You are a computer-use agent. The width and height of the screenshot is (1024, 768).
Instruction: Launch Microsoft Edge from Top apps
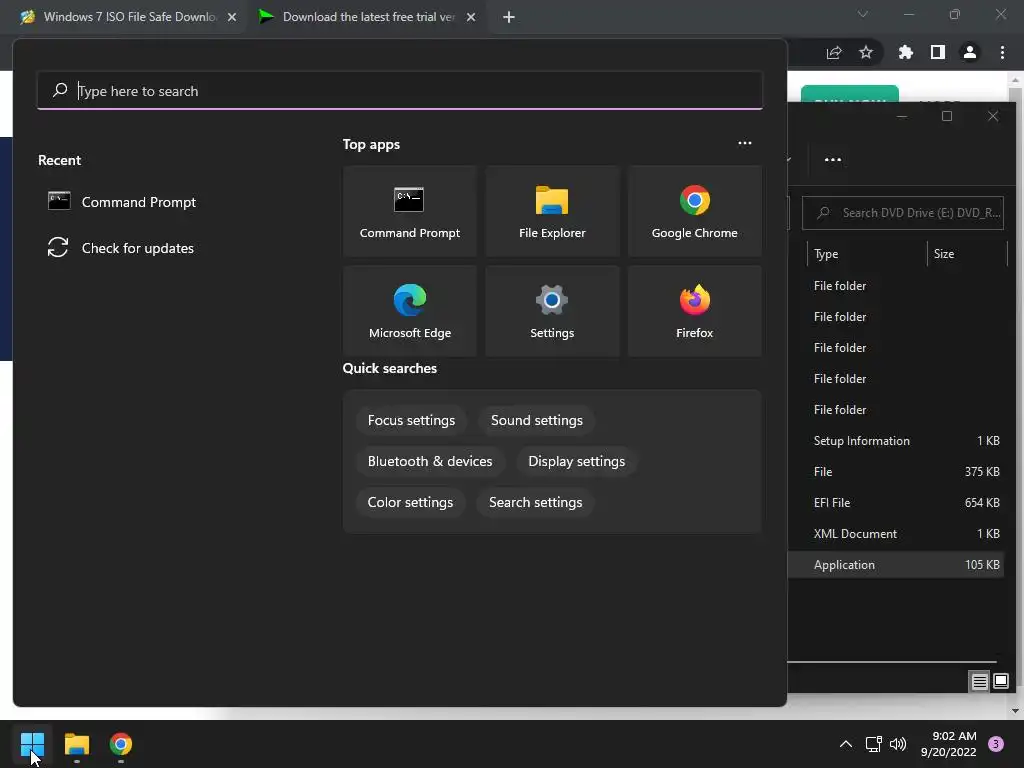(409, 311)
